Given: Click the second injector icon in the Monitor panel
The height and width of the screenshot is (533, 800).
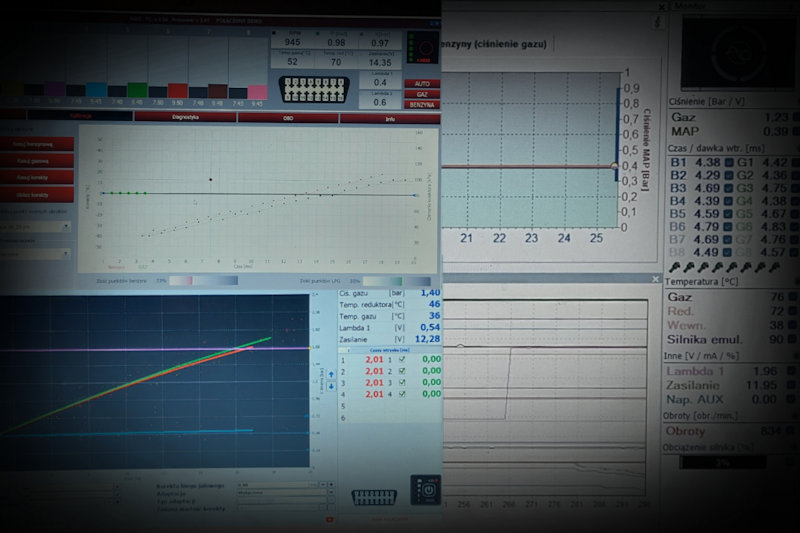Looking at the screenshot, I should pyautogui.click(x=689, y=267).
